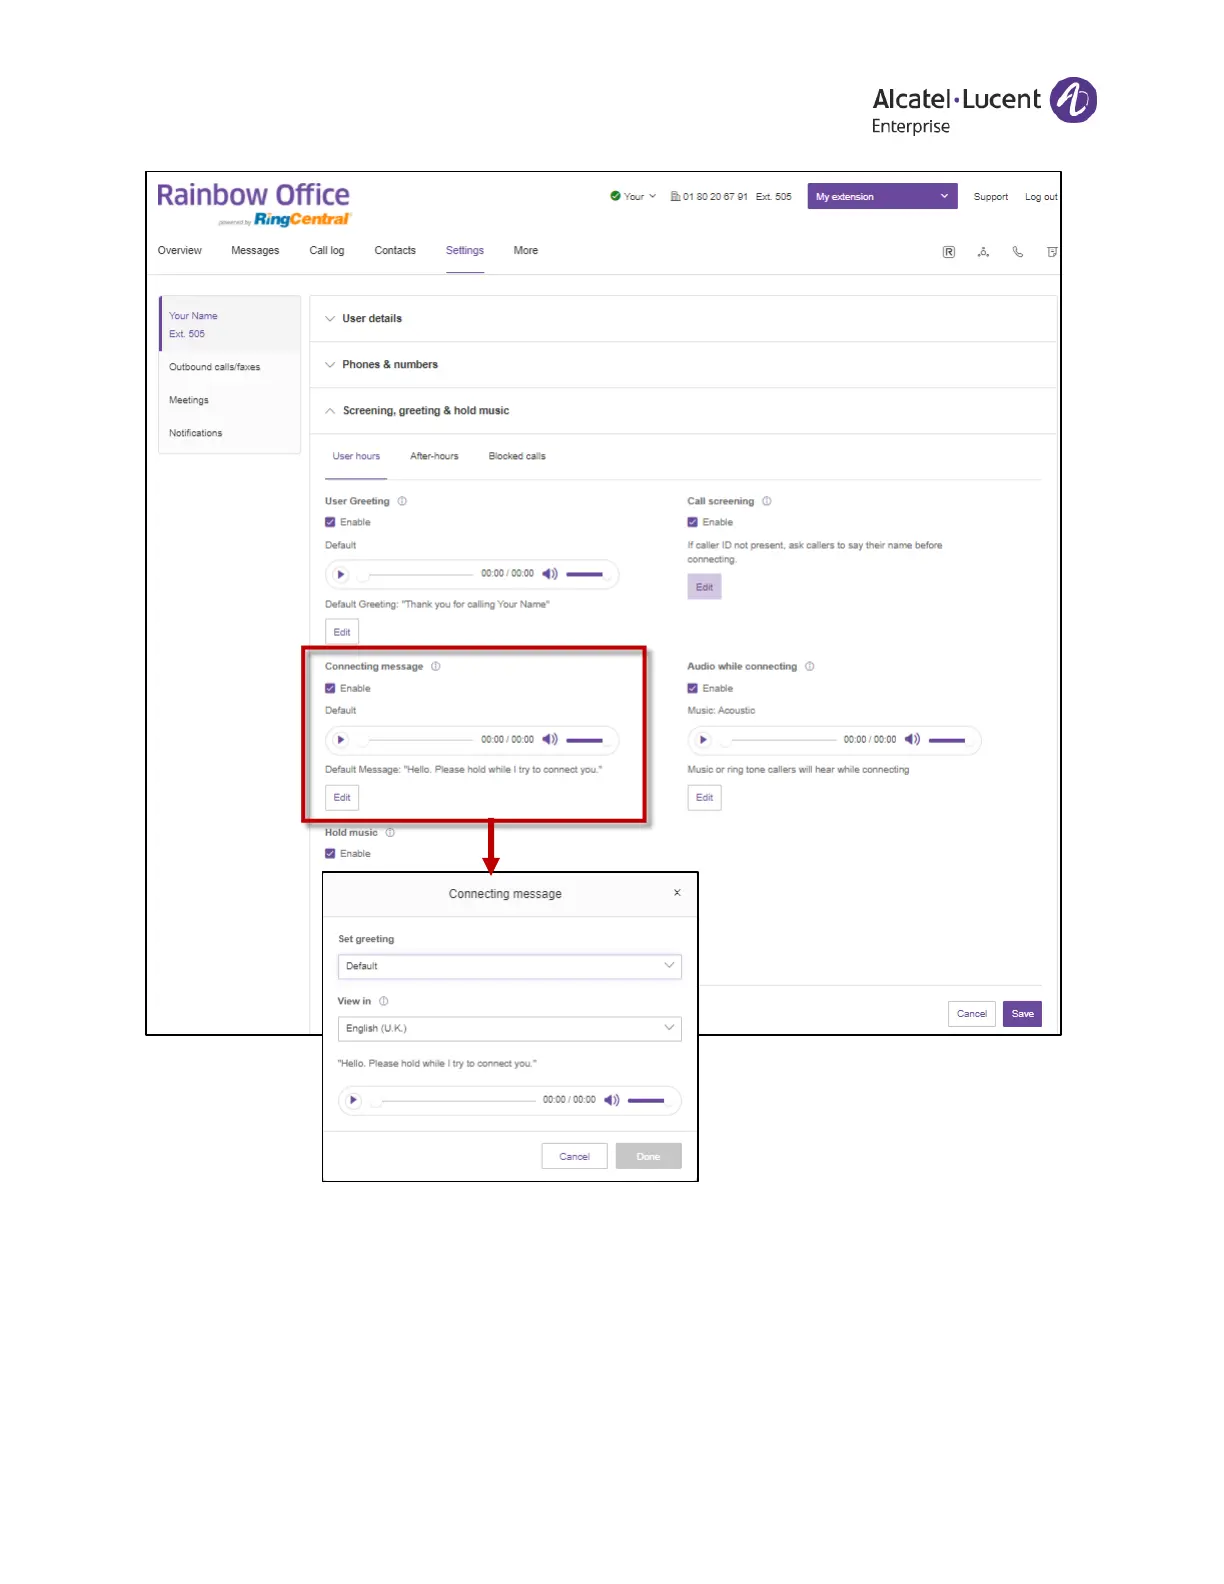This screenshot has width=1224, height=1584.
Task: Open the View in English (U.K.) dropdown
Action: pyautogui.click(x=509, y=1028)
